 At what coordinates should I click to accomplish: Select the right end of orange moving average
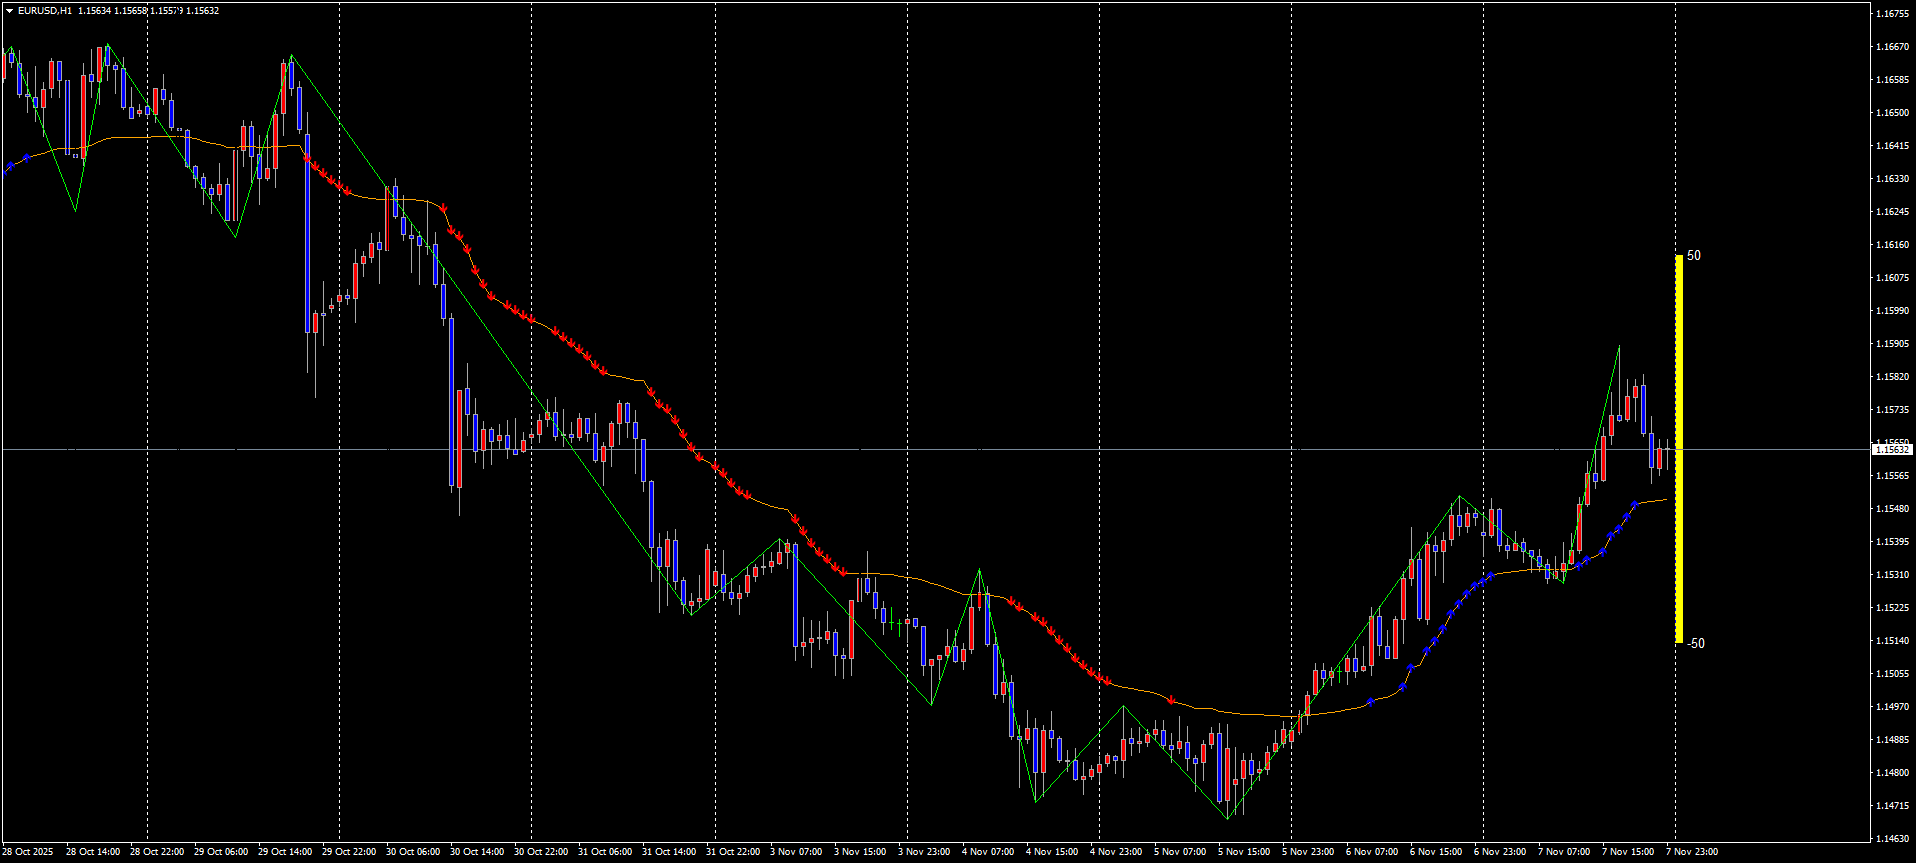(1666, 499)
